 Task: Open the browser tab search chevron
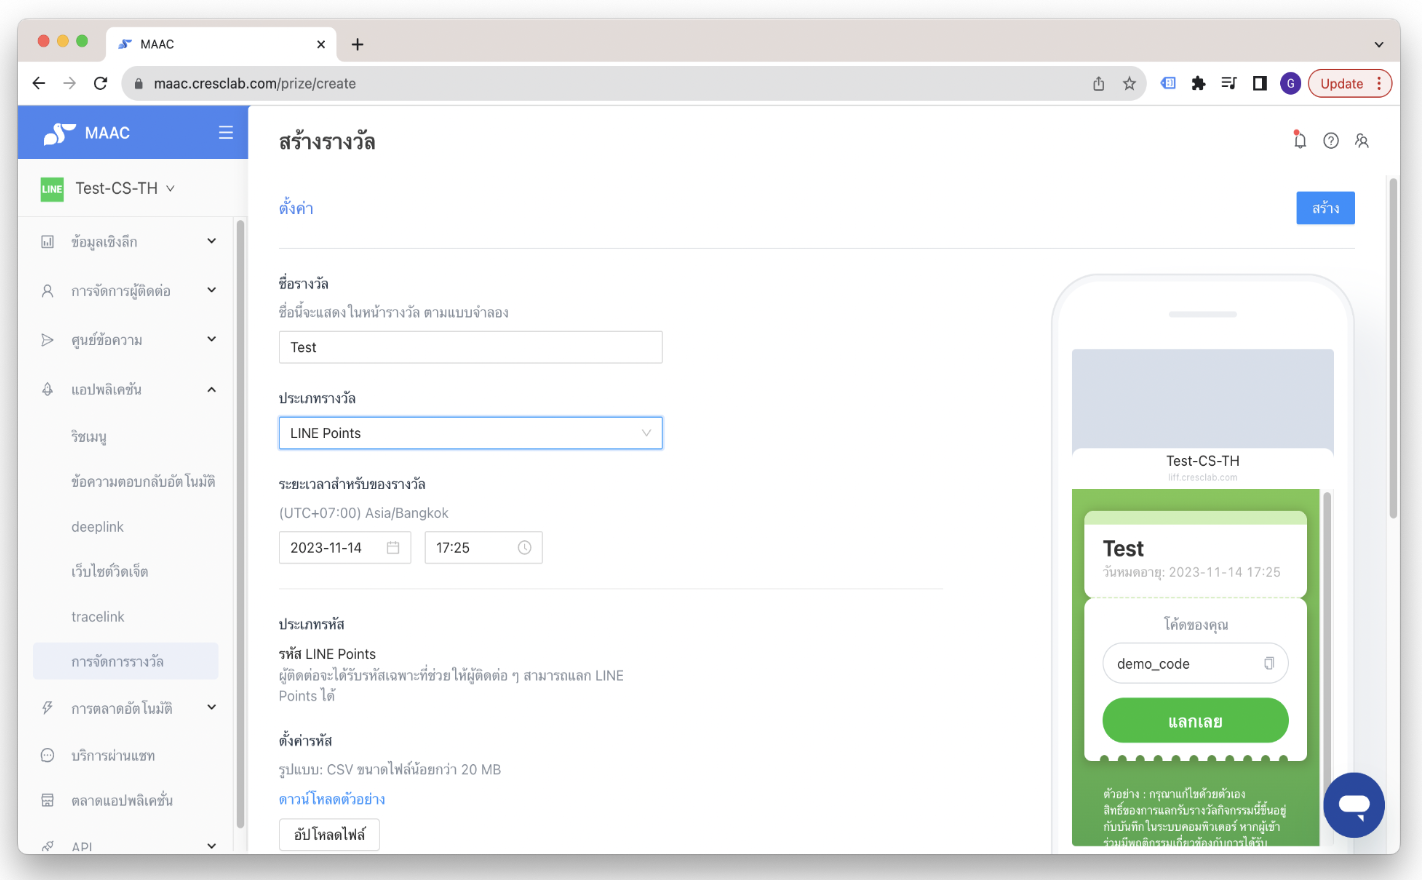tap(1379, 45)
